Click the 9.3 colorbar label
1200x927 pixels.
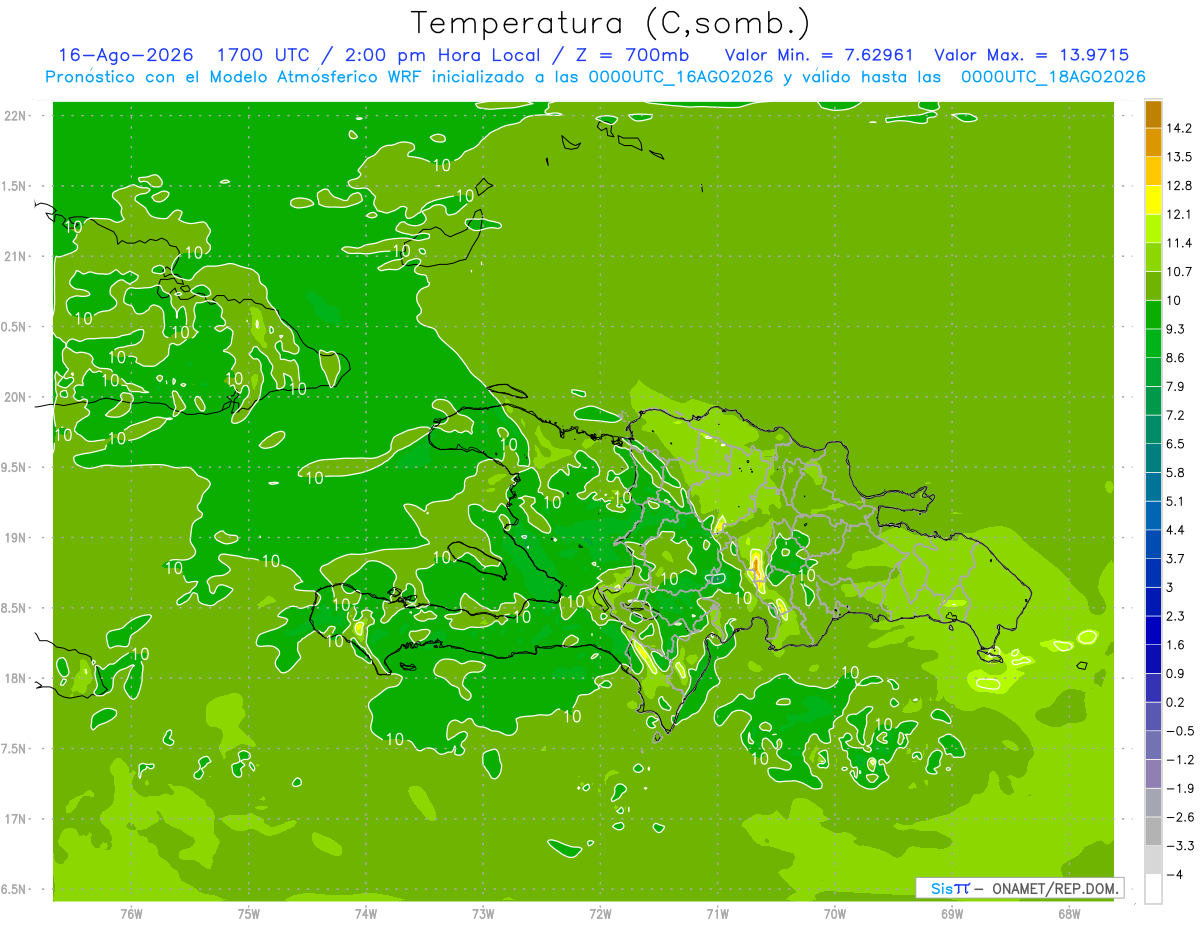1176,329
